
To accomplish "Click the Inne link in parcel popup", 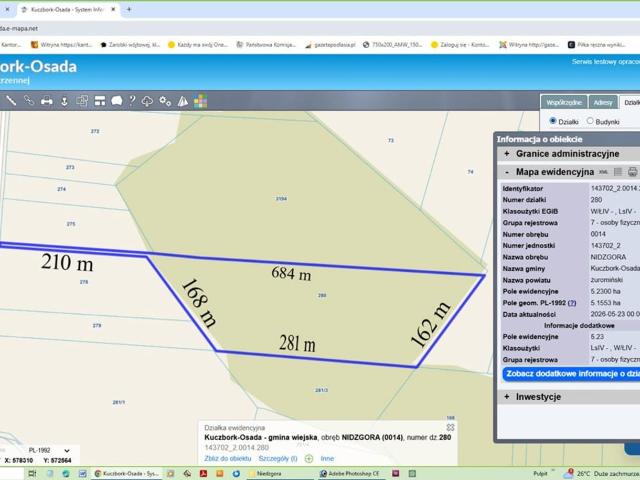I will pyautogui.click(x=327, y=458).
